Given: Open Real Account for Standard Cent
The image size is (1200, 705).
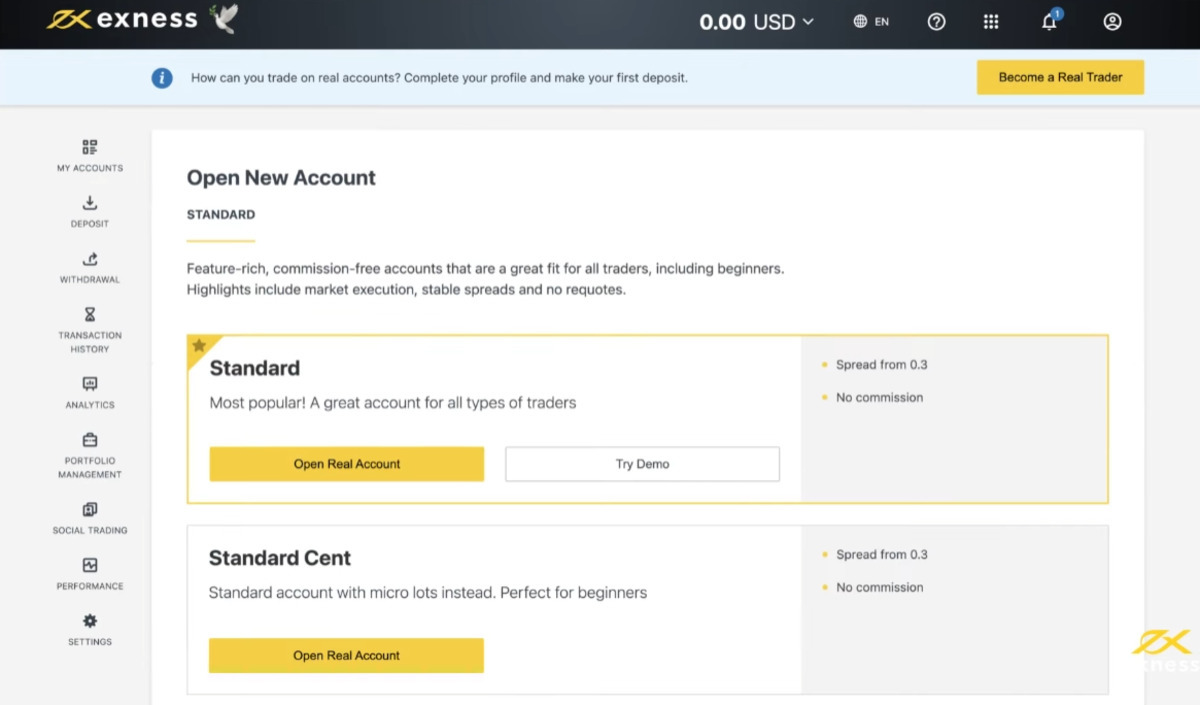Looking at the screenshot, I should coord(346,655).
